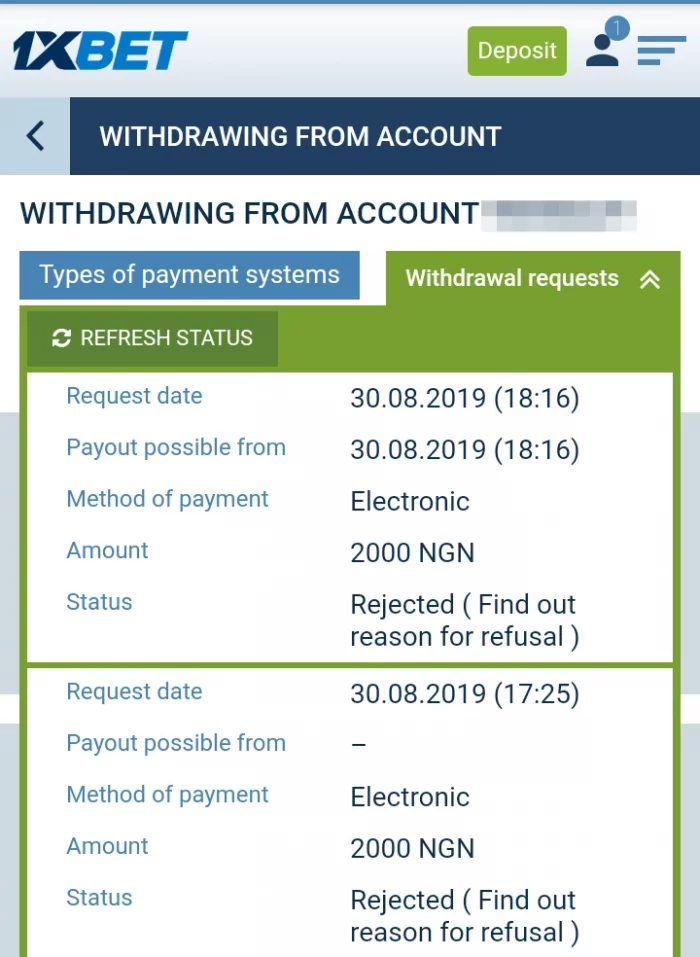Select the 2000 NGN amount of first request
The image size is (700, 957).
tap(412, 553)
